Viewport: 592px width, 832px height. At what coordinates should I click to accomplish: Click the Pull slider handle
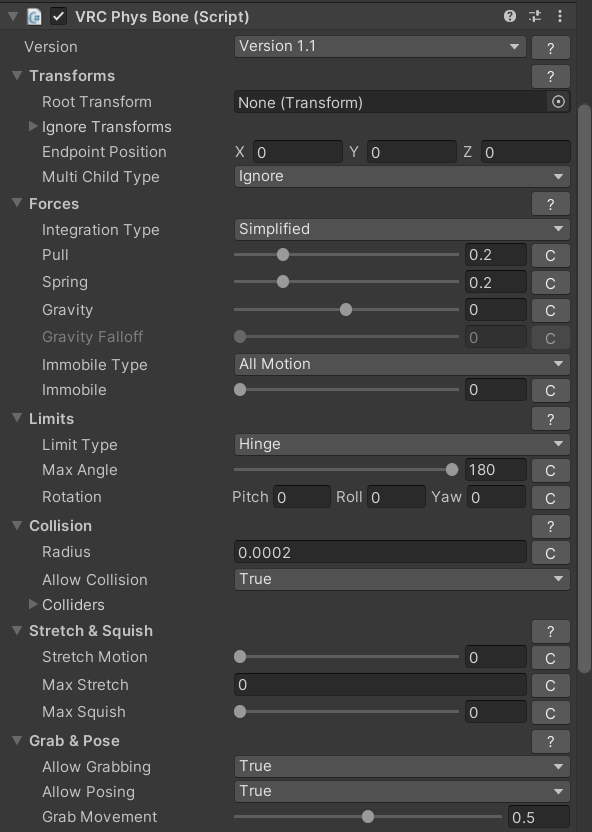point(283,255)
